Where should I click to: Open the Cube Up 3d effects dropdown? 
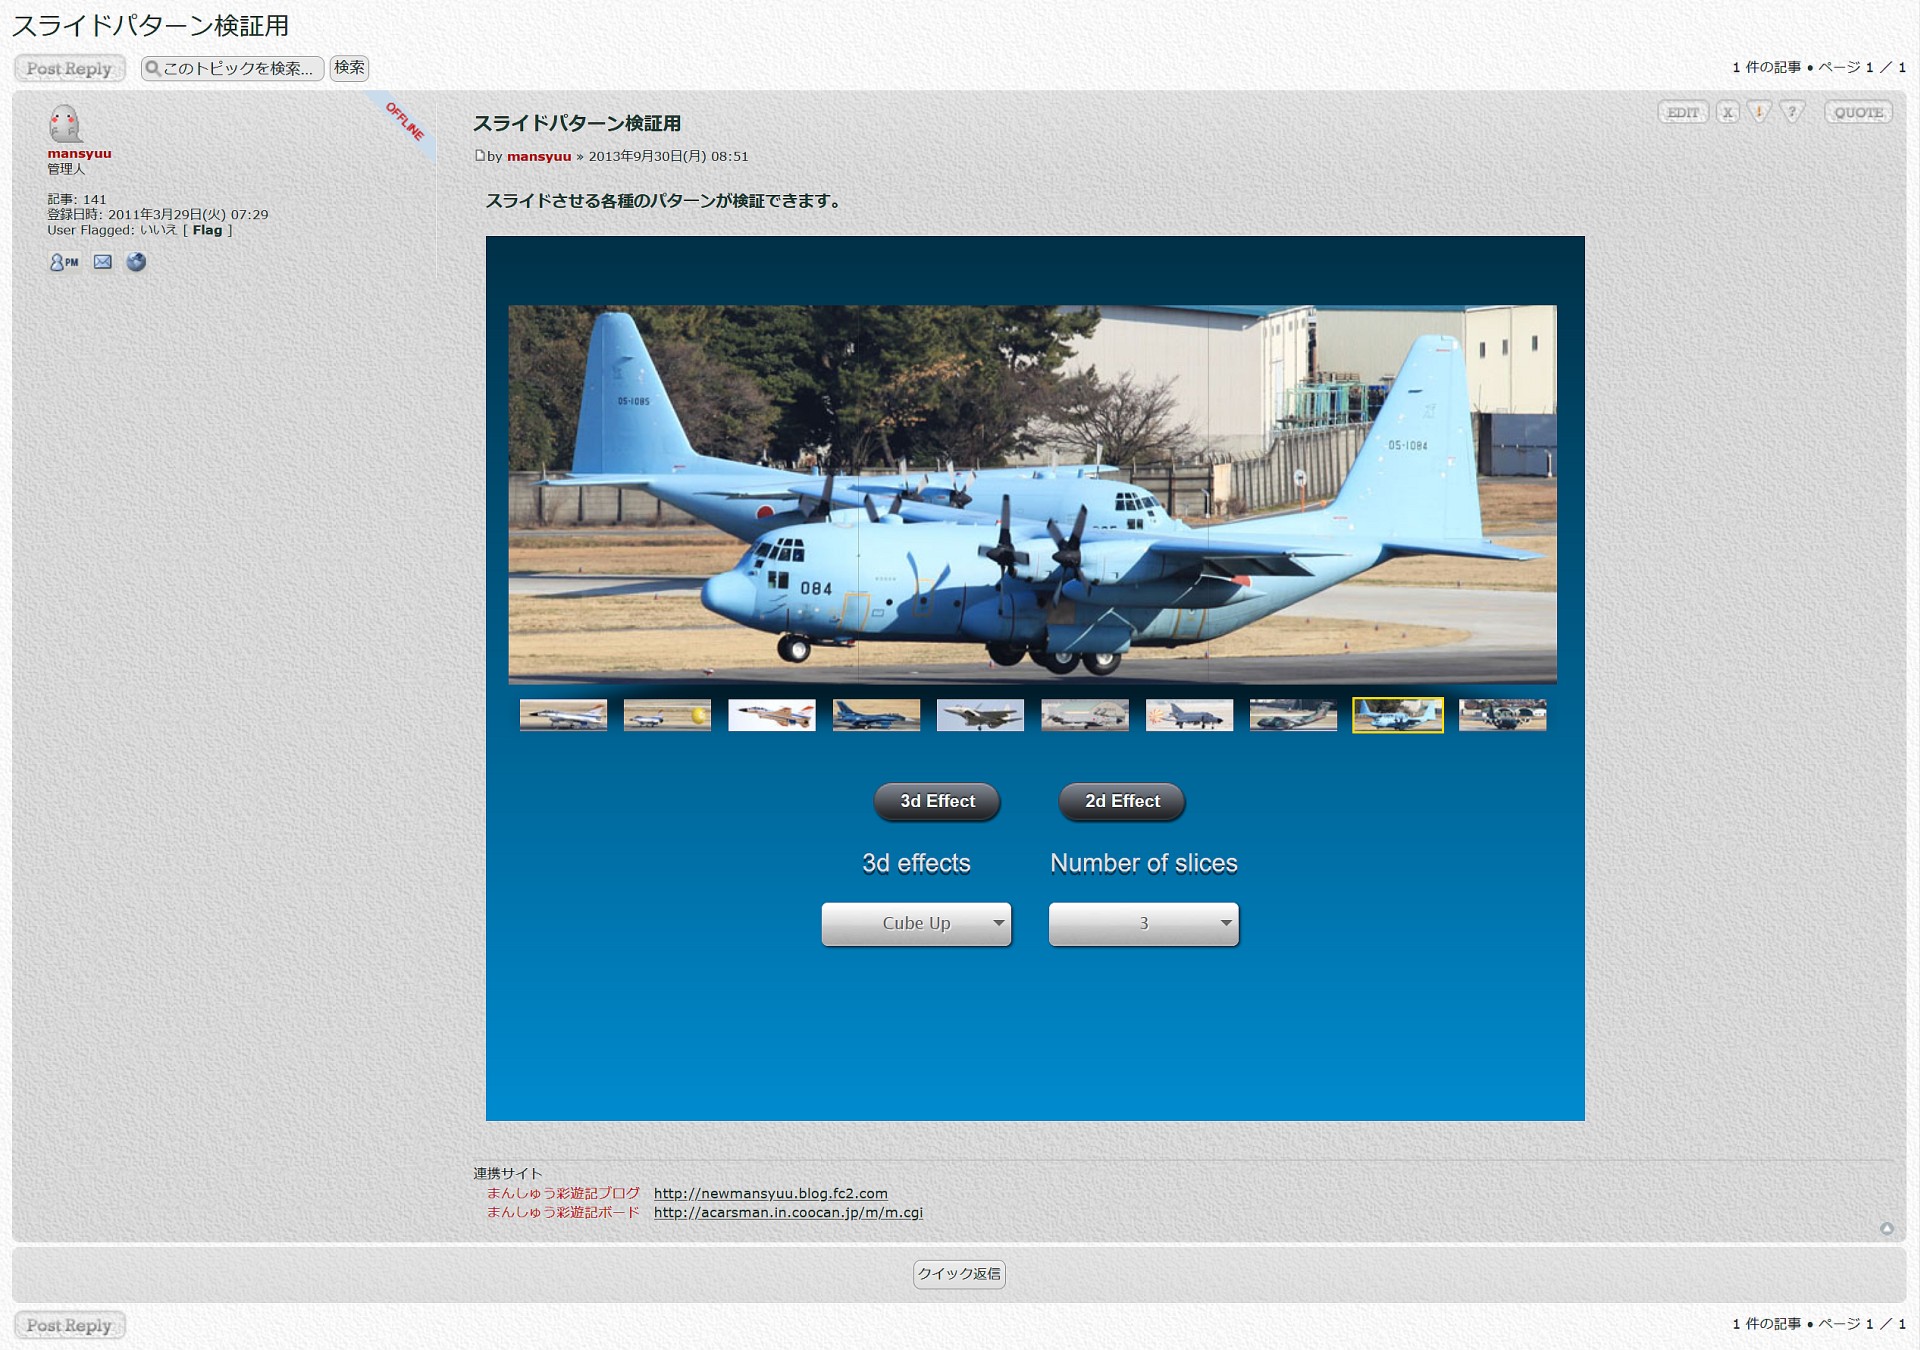pyautogui.click(x=916, y=923)
